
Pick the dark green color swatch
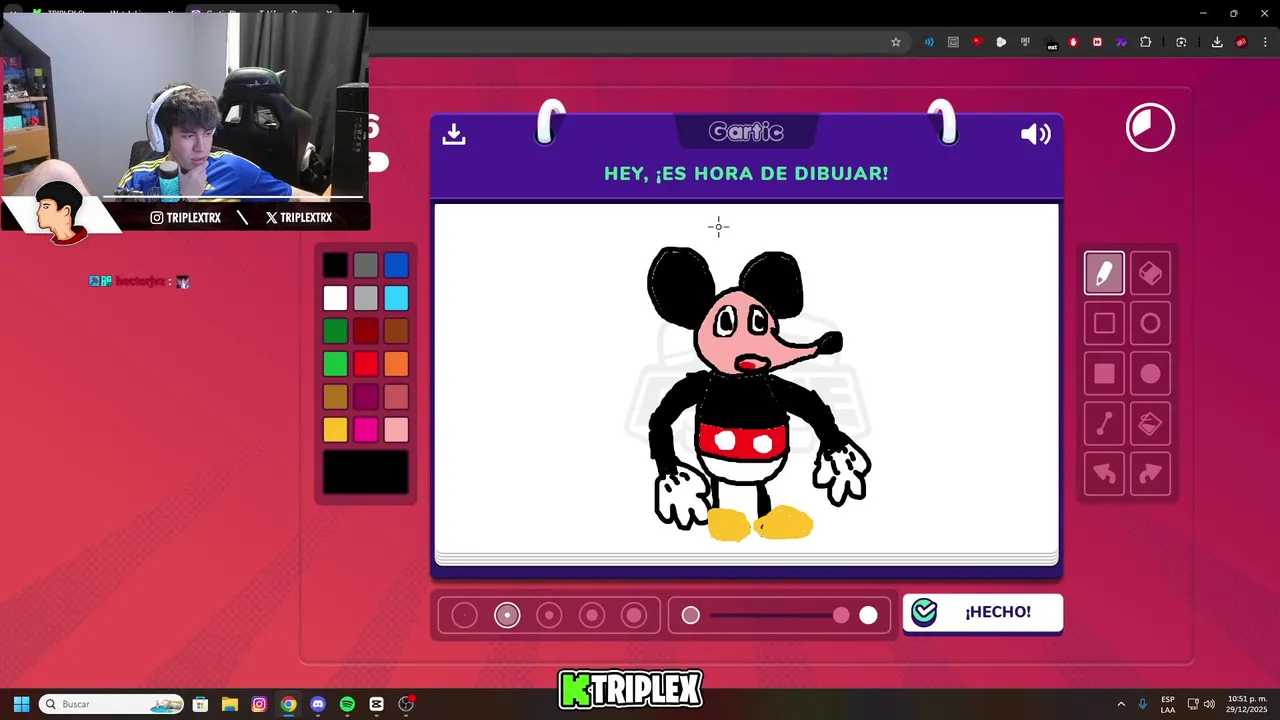tap(335, 331)
